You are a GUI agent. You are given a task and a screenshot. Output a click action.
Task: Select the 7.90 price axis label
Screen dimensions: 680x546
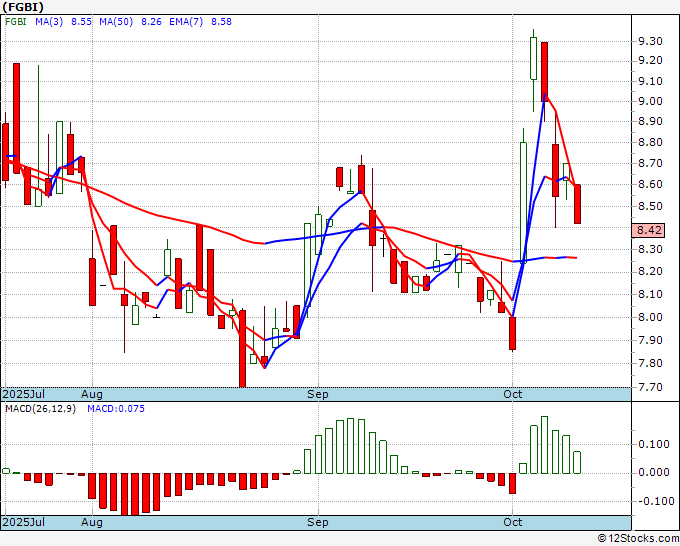click(x=650, y=340)
